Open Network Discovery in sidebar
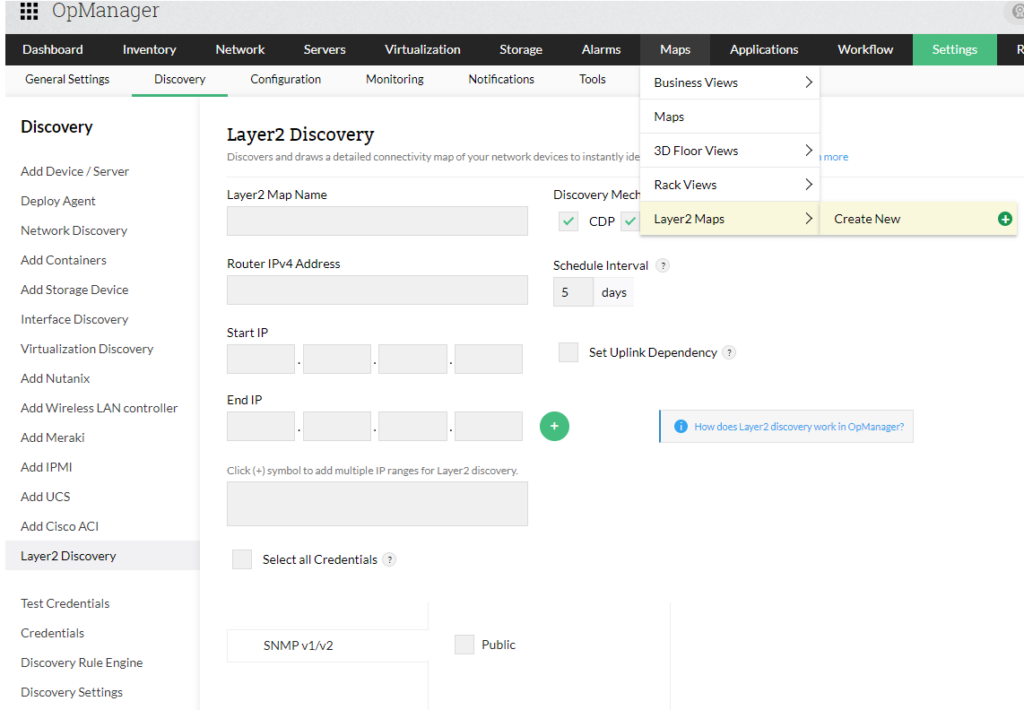This screenshot has height=710, width=1024. click(x=74, y=230)
